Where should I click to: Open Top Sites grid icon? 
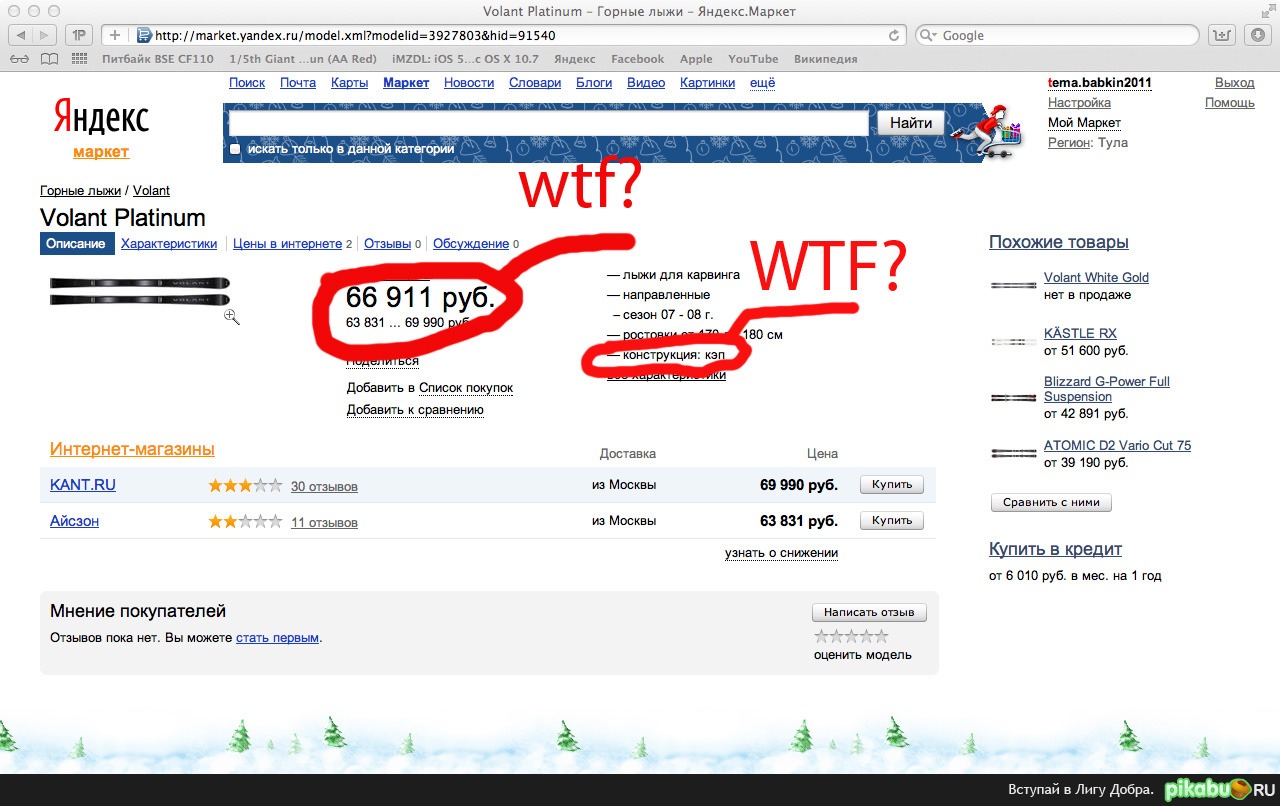point(79,59)
